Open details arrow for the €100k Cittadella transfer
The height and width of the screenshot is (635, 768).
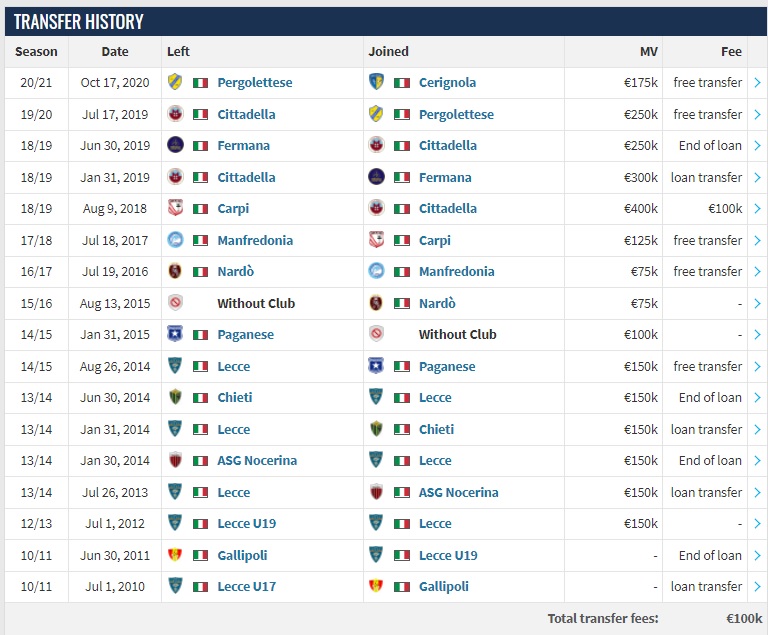click(757, 208)
